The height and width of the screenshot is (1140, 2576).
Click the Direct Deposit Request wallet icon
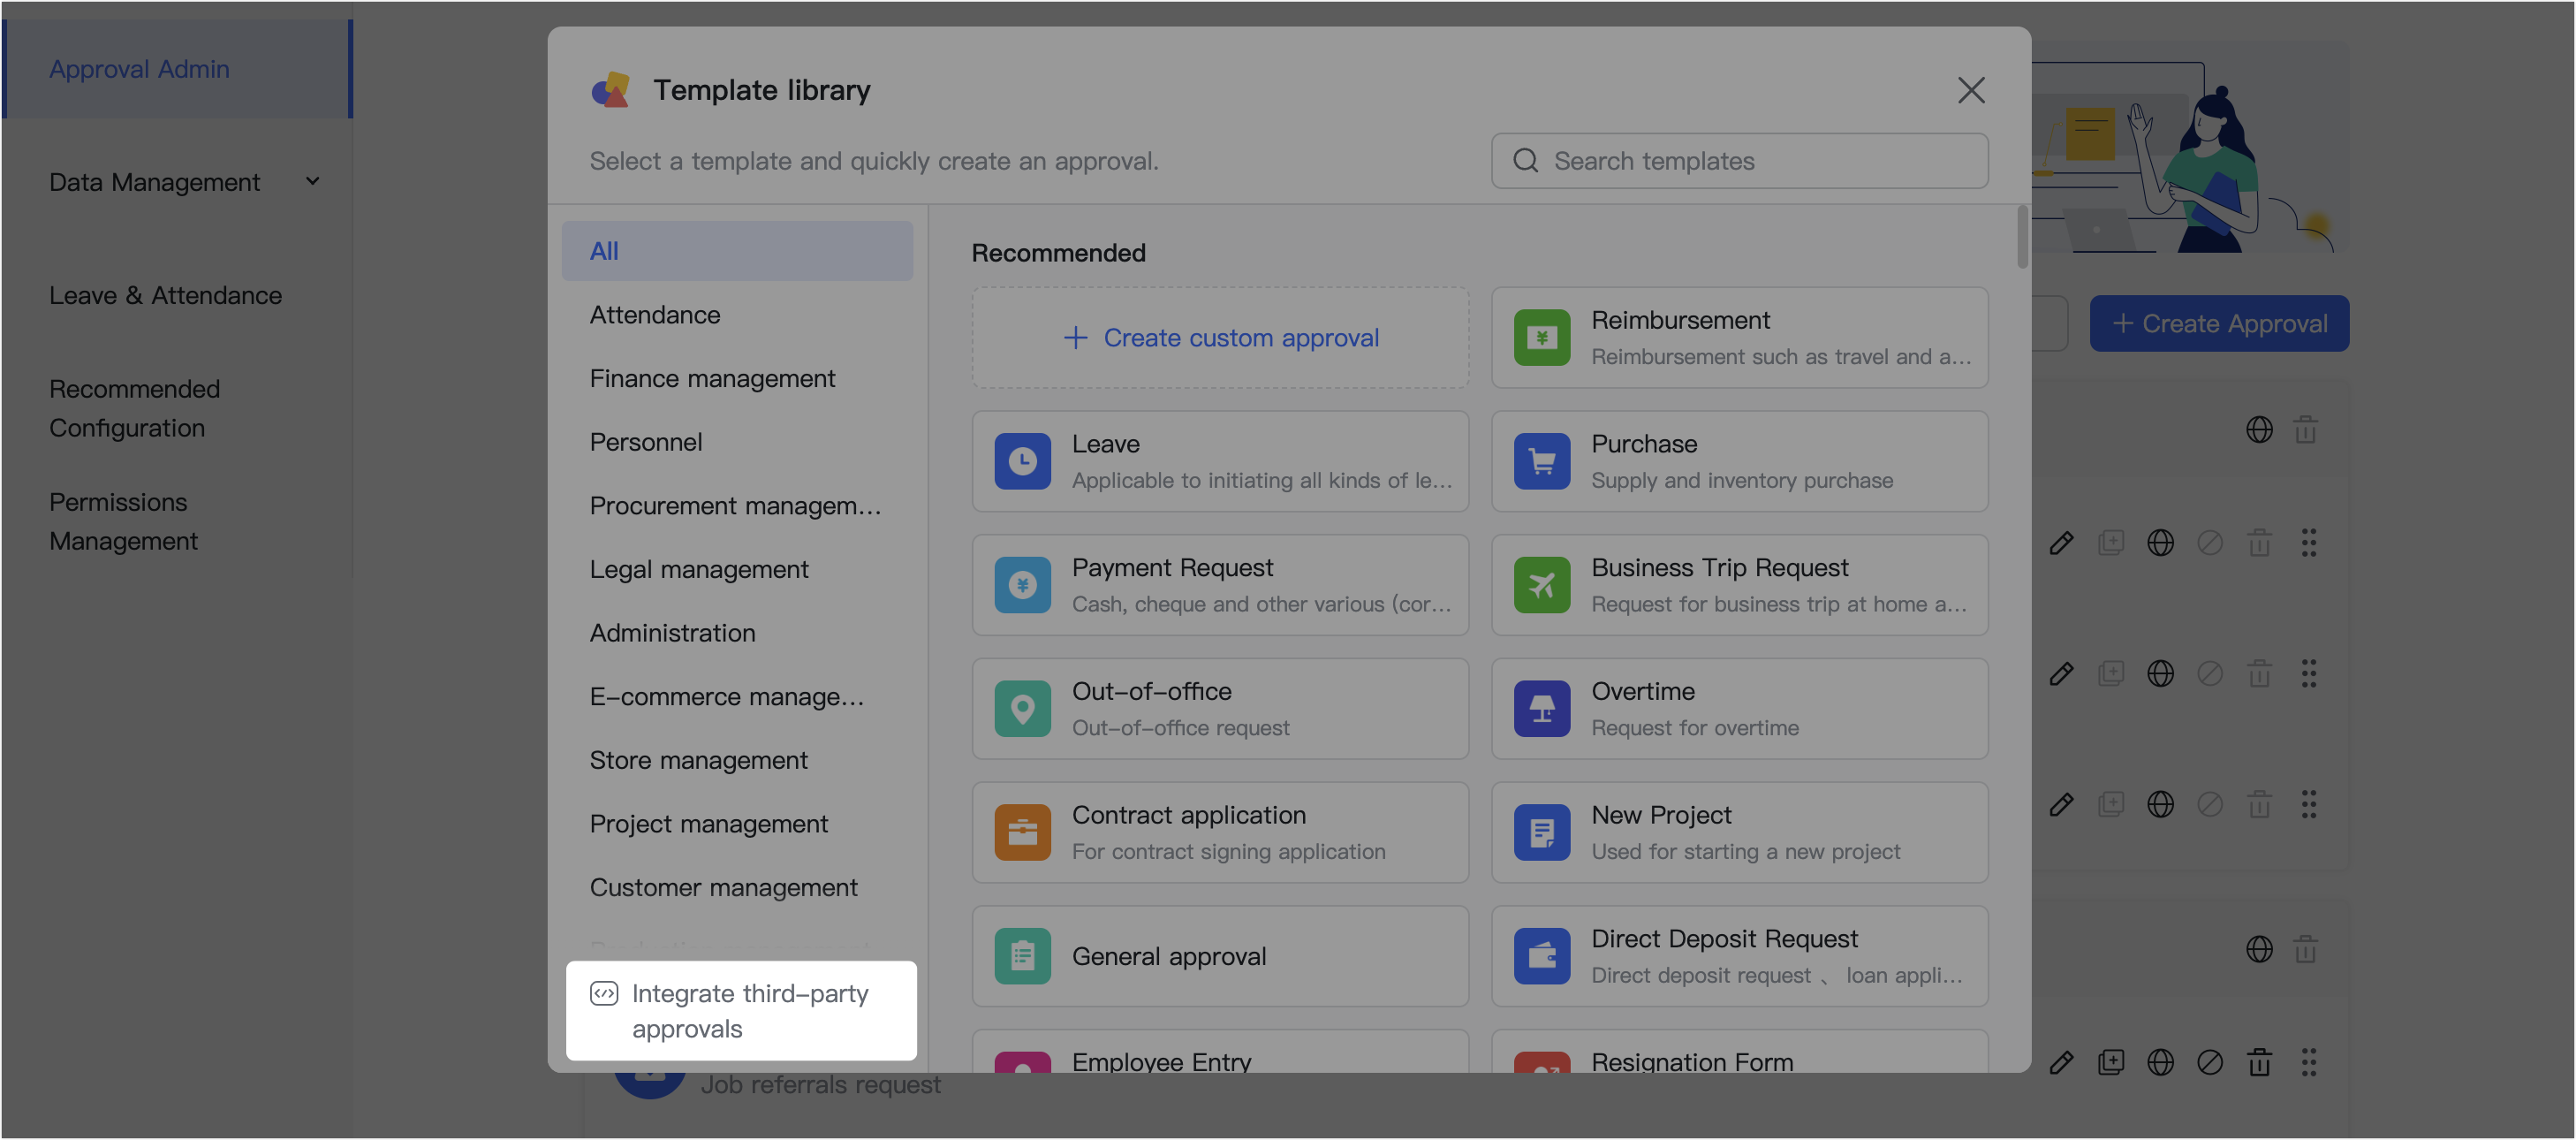coord(1541,956)
